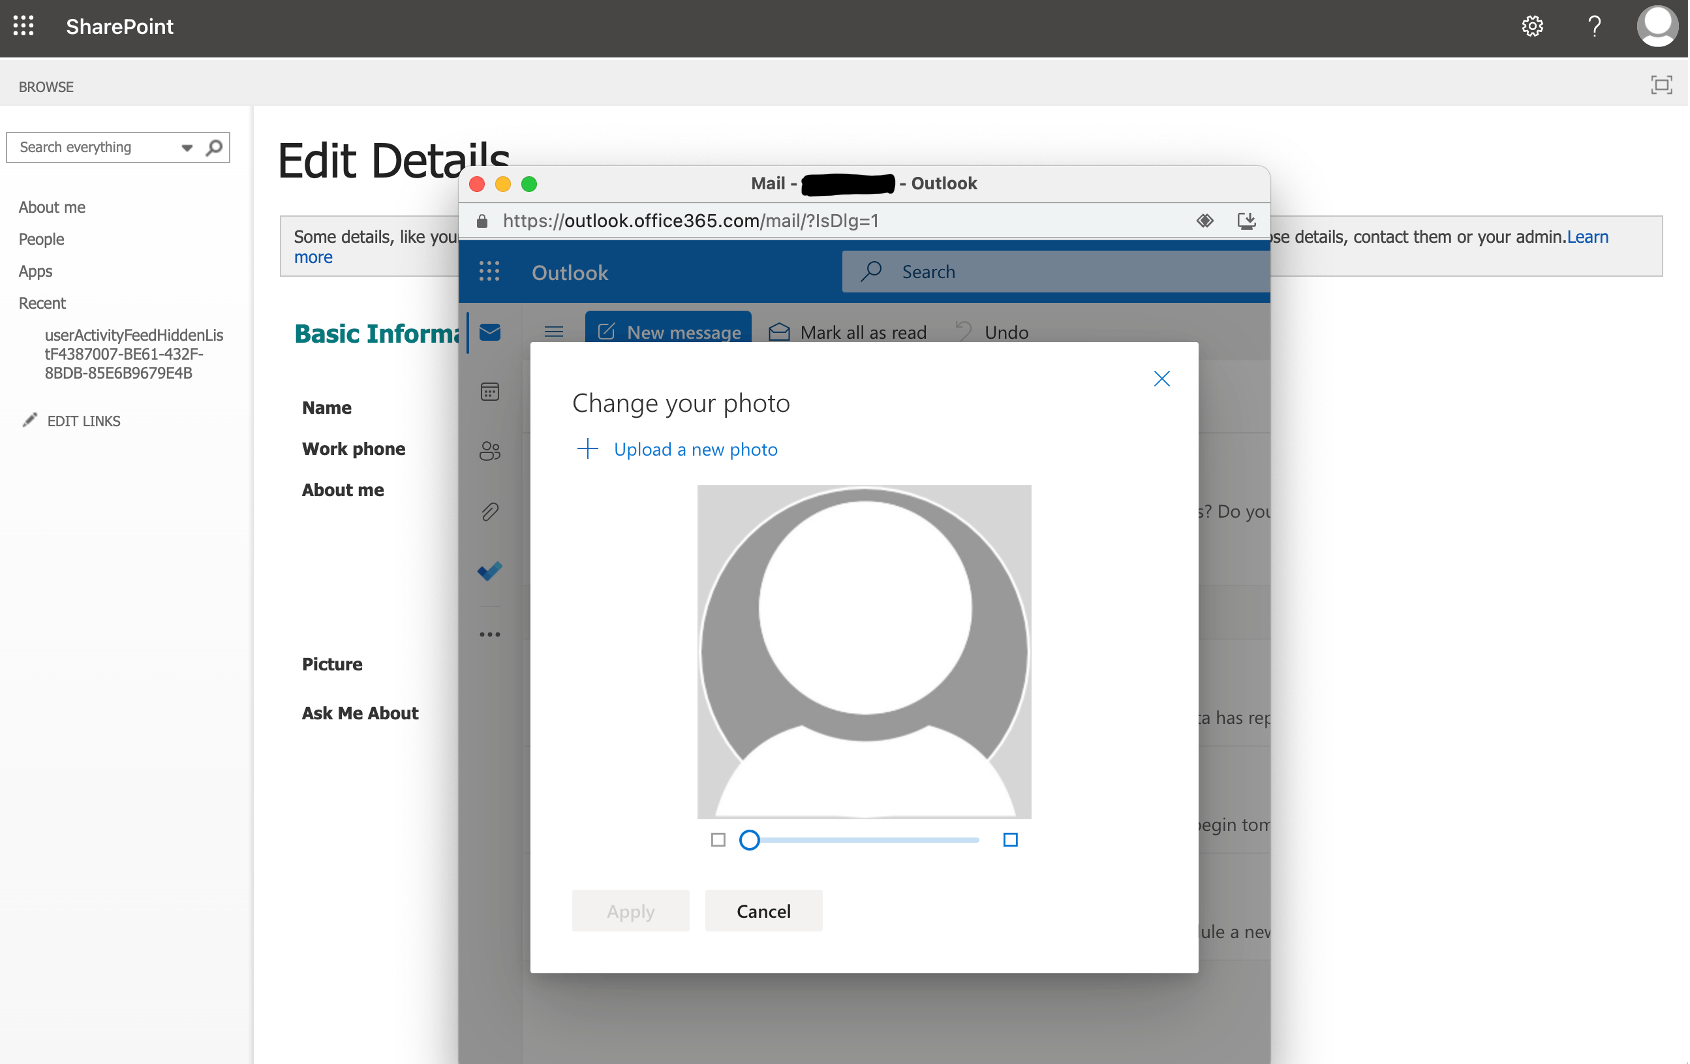Click the focus on content icon
This screenshot has width=1690, height=1064.
[x=1661, y=85]
